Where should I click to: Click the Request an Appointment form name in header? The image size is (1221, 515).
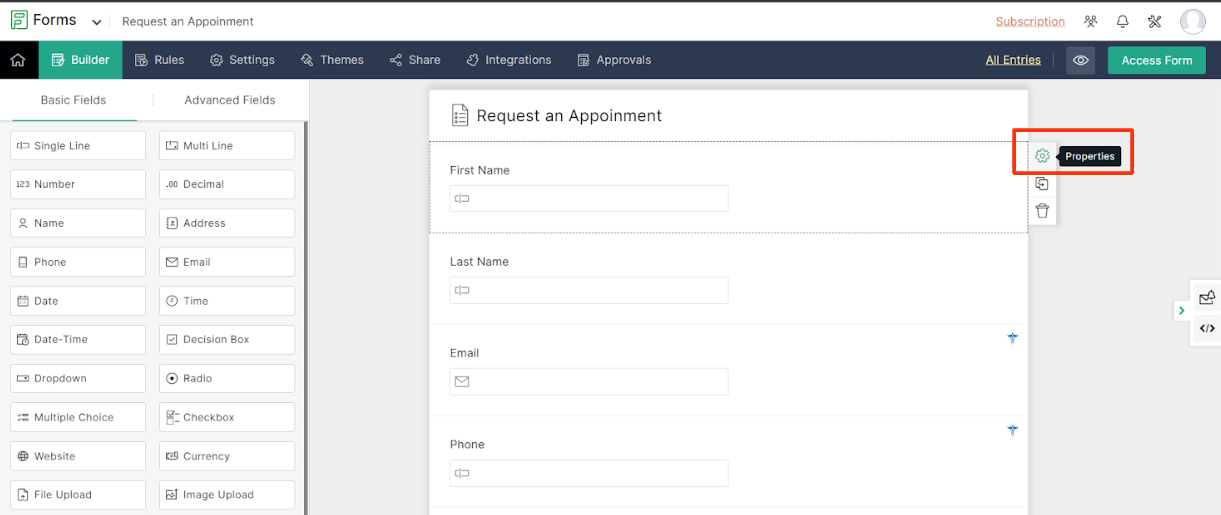pyautogui.click(x=188, y=22)
